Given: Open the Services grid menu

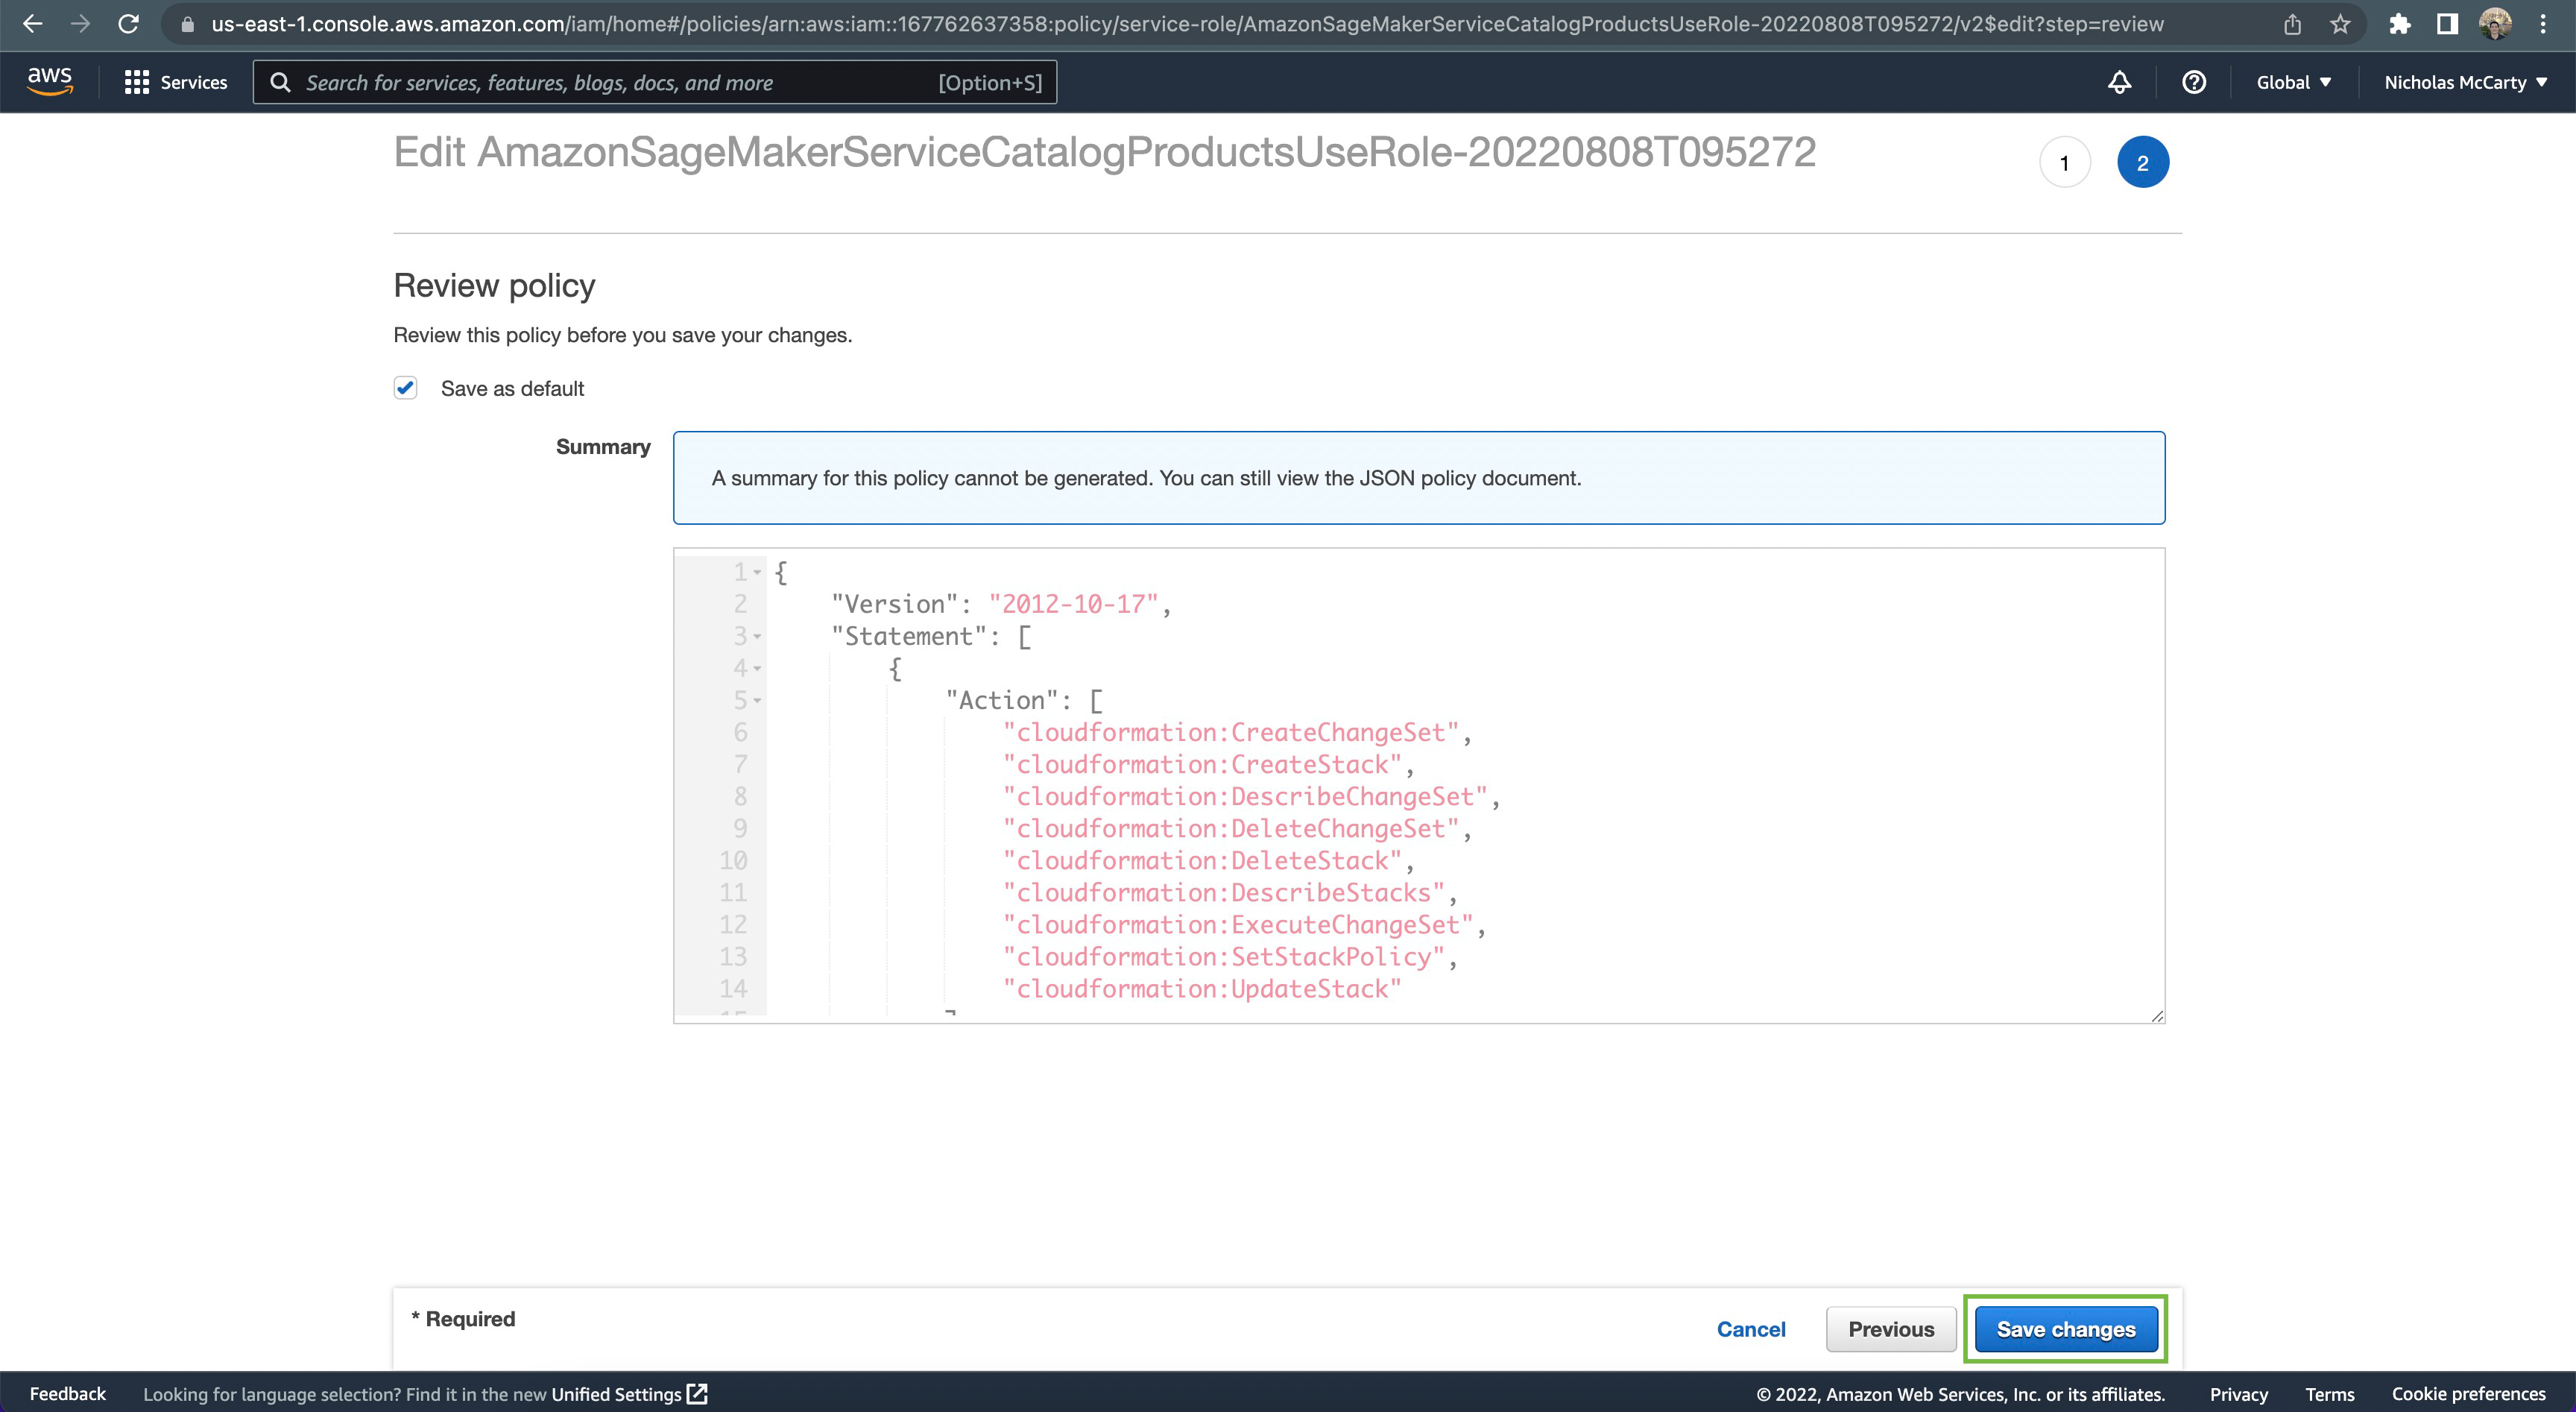Looking at the screenshot, I should (x=176, y=82).
